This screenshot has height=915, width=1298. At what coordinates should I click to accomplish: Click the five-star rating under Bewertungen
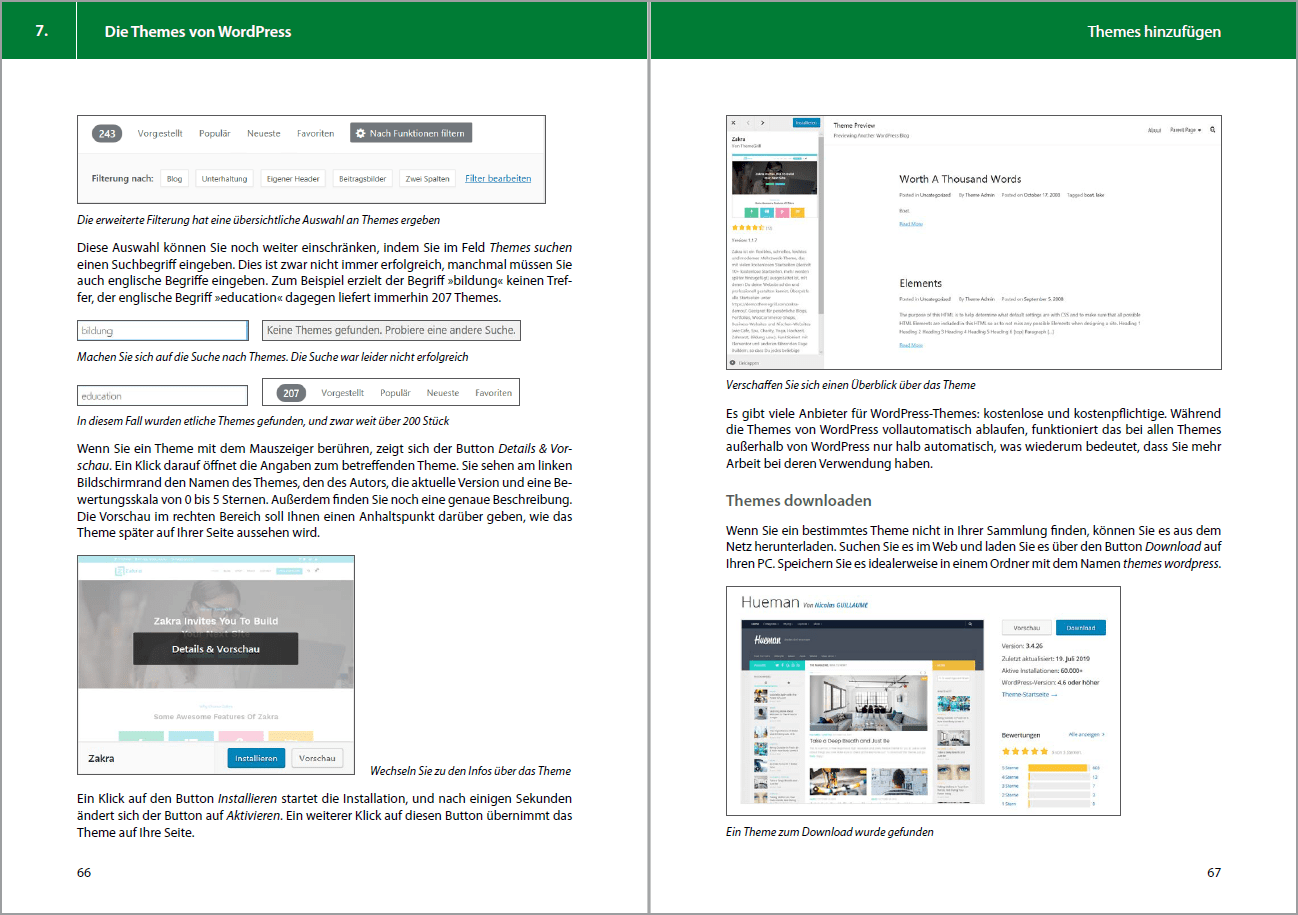tap(1025, 751)
